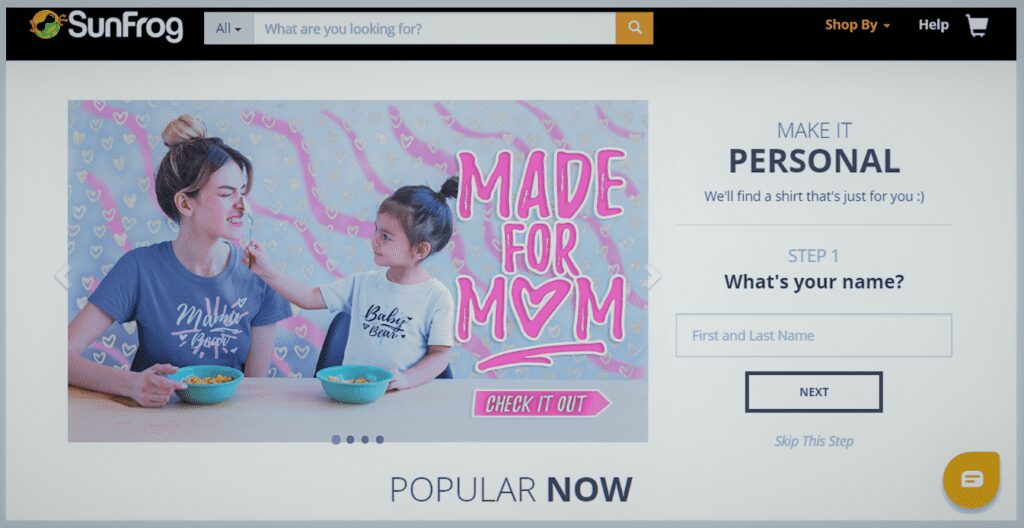Focus the What are you looking for search box
This screenshot has width=1024, height=528.
pyautogui.click(x=434, y=28)
